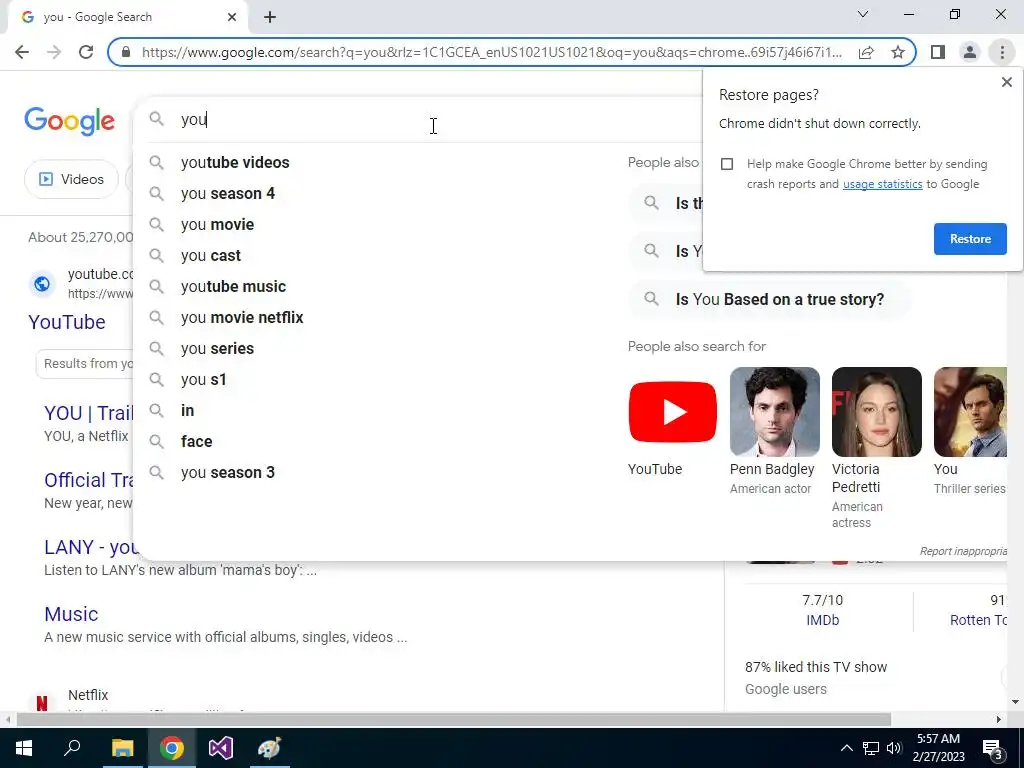This screenshot has width=1024, height=768.
Task: Click the forward navigation arrow
Action: coord(54,52)
